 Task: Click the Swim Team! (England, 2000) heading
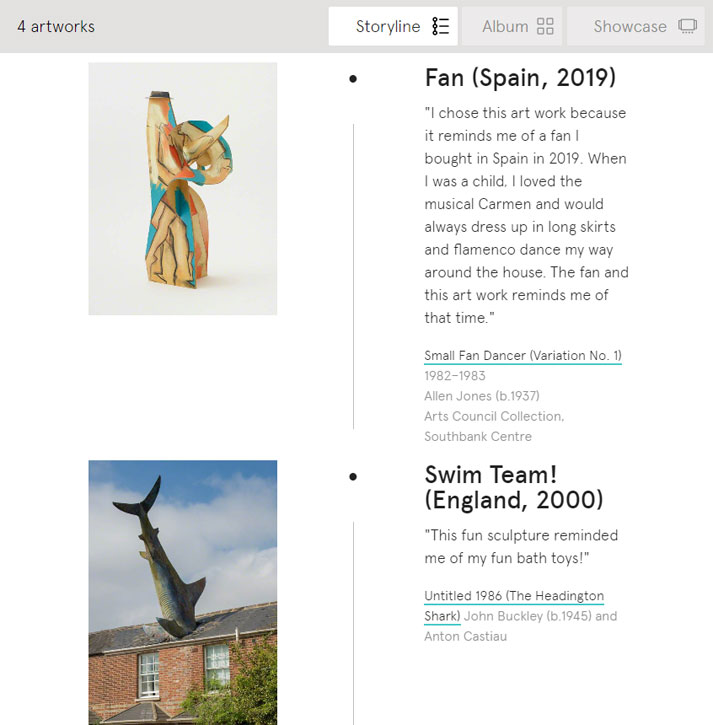click(514, 487)
